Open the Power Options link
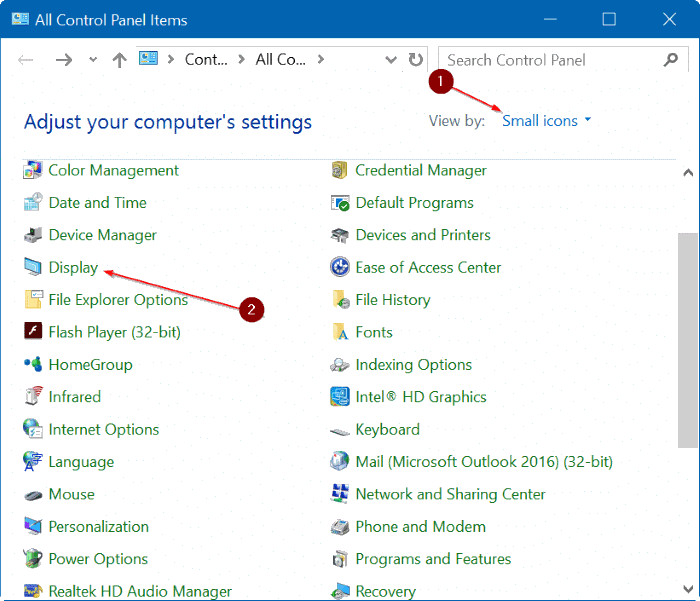700x601 pixels. tap(98, 559)
